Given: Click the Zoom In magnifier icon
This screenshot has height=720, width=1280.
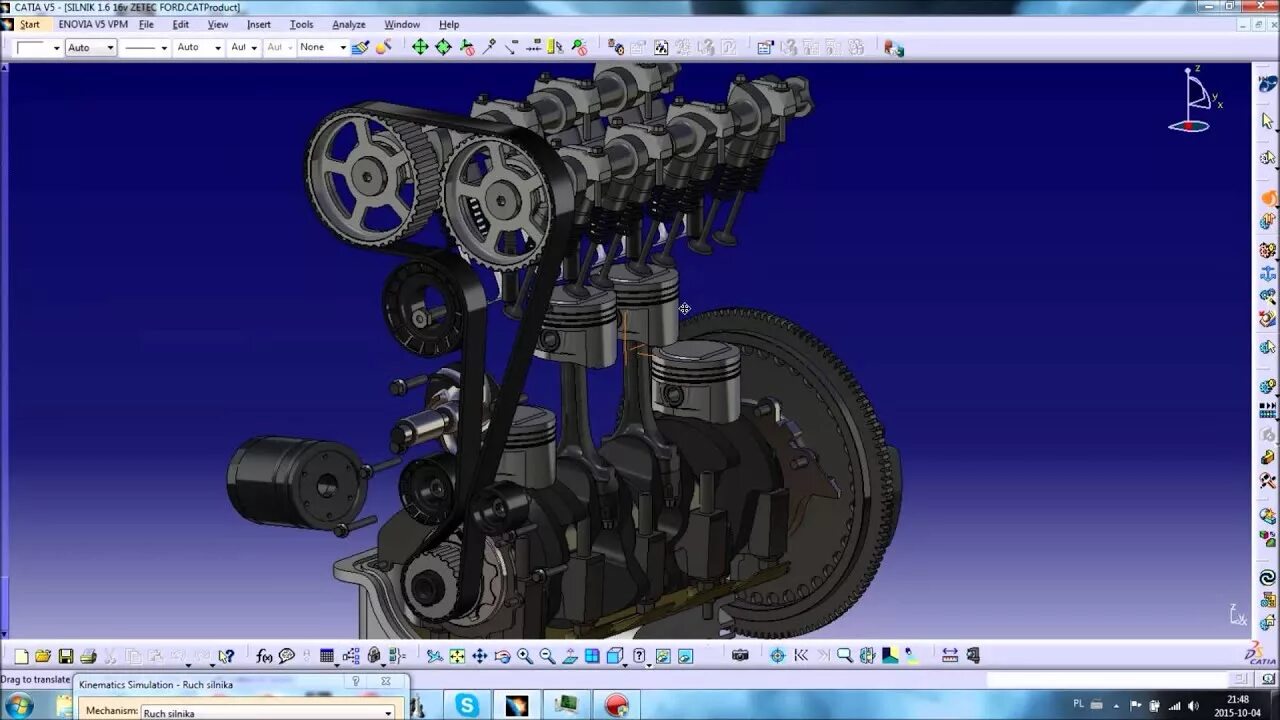Looking at the screenshot, I should pos(525,656).
